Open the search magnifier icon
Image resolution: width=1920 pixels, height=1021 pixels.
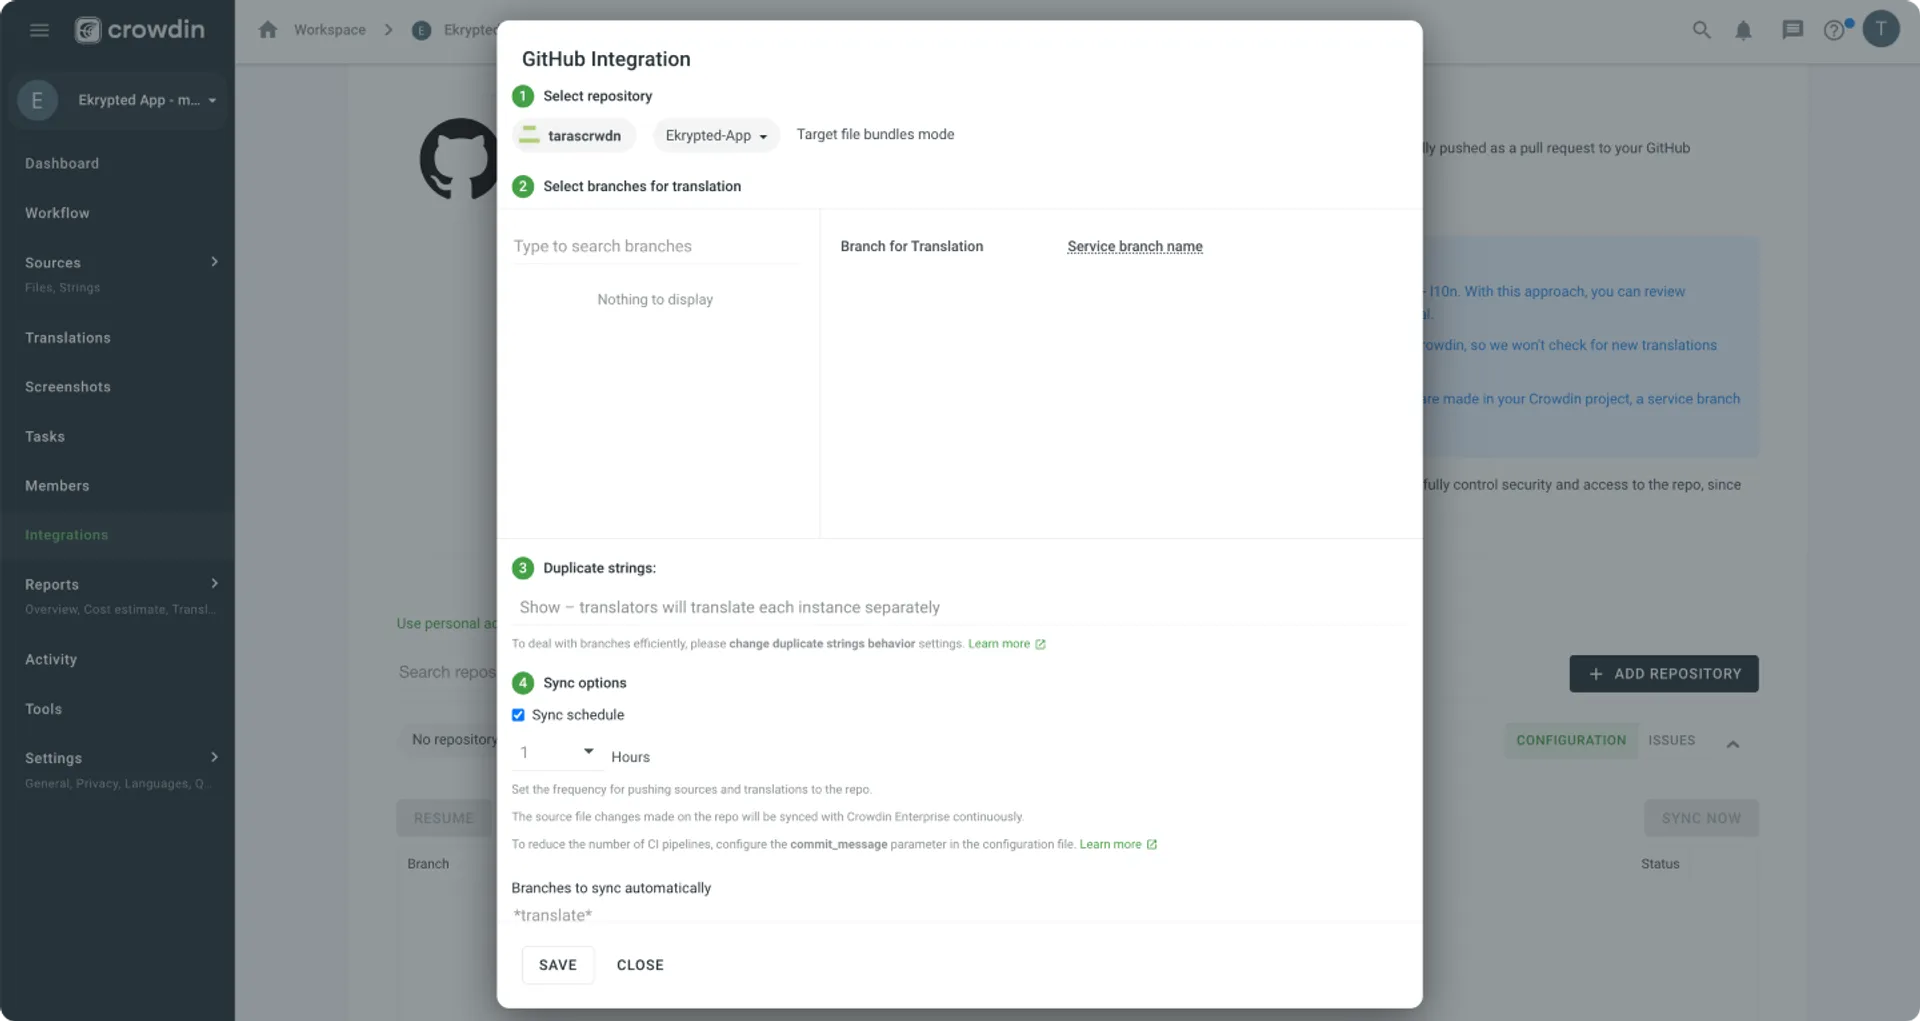tap(1701, 30)
